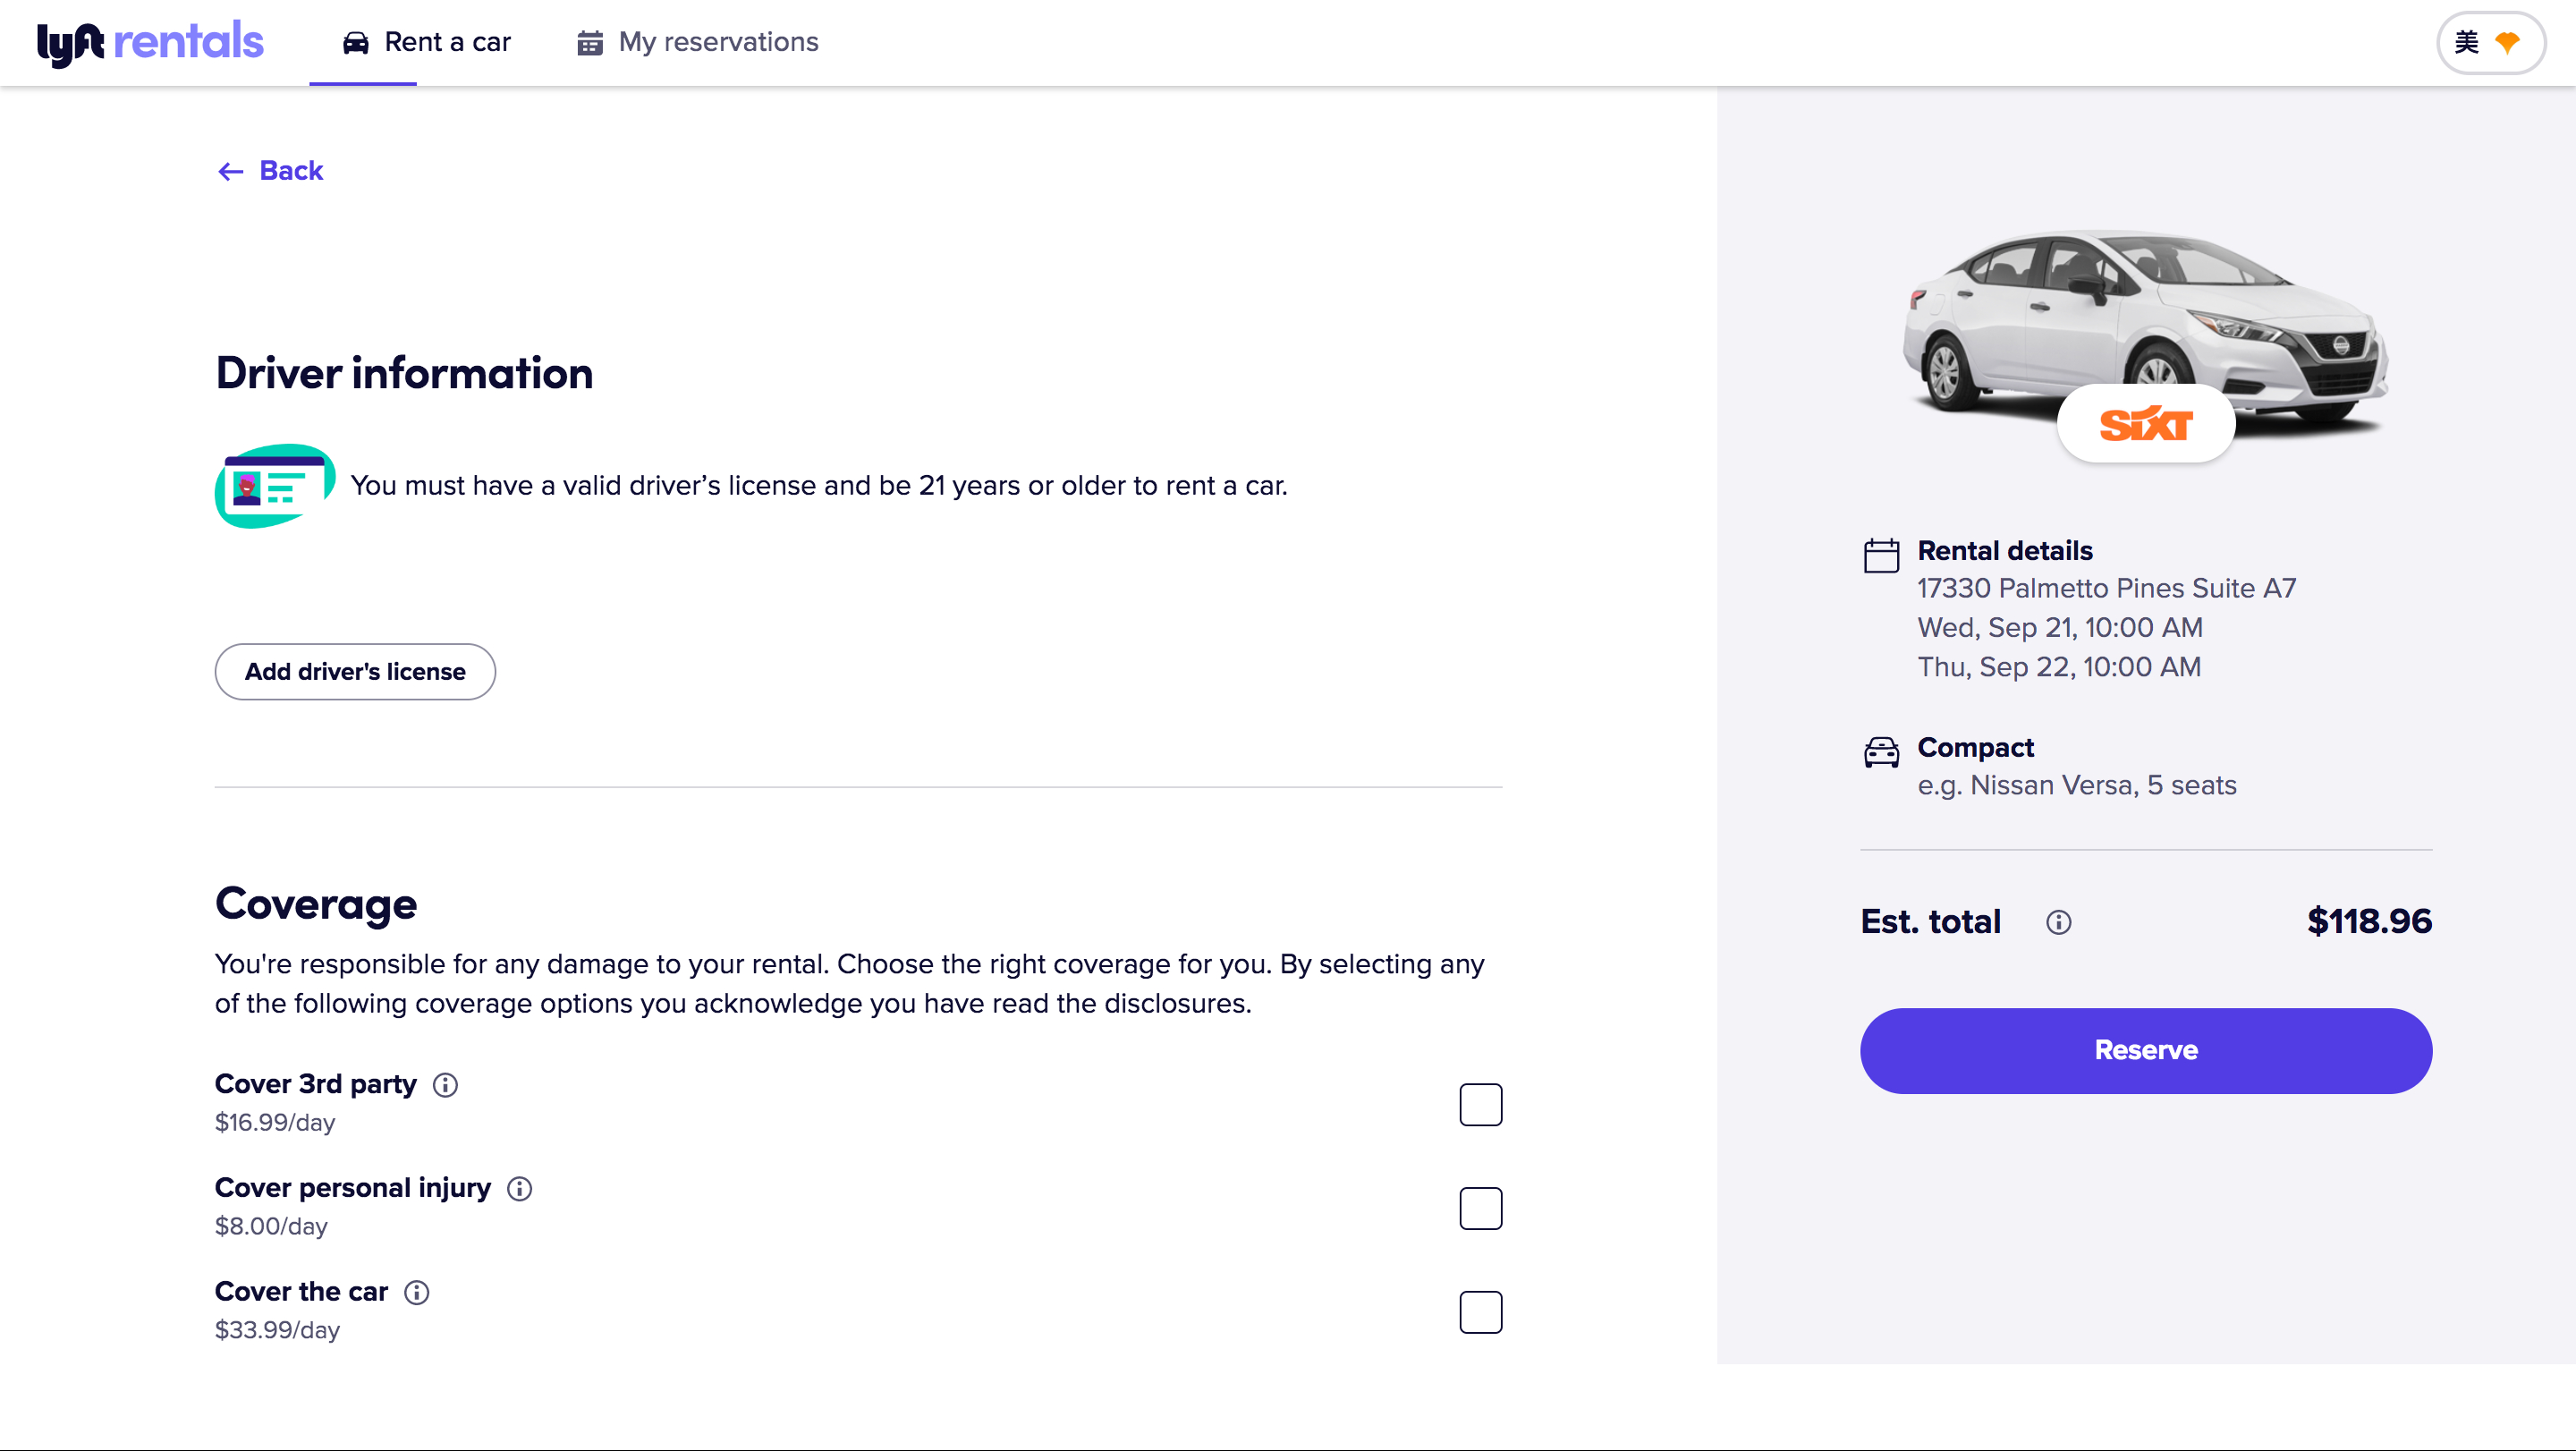Check the Cover personal injury box
The width and height of the screenshot is (2576, 1451).
1480,1208
